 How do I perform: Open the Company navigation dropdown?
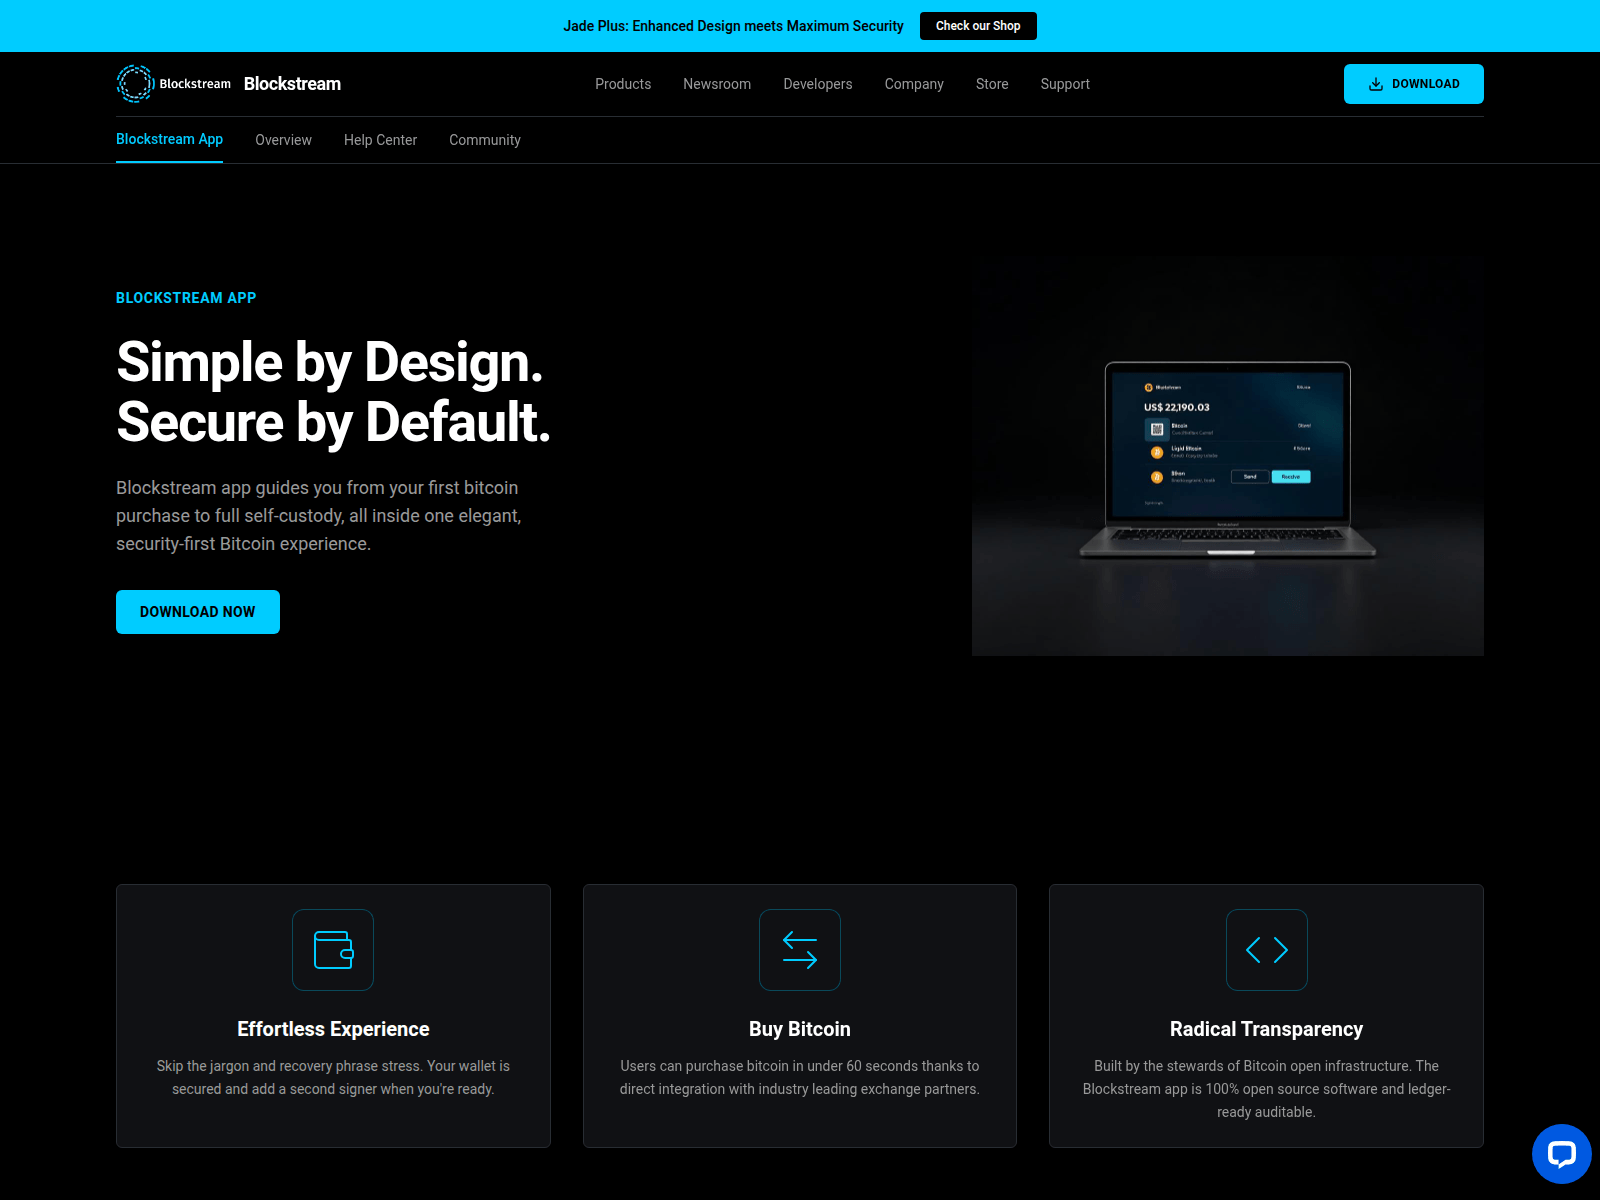pos(913,84)
